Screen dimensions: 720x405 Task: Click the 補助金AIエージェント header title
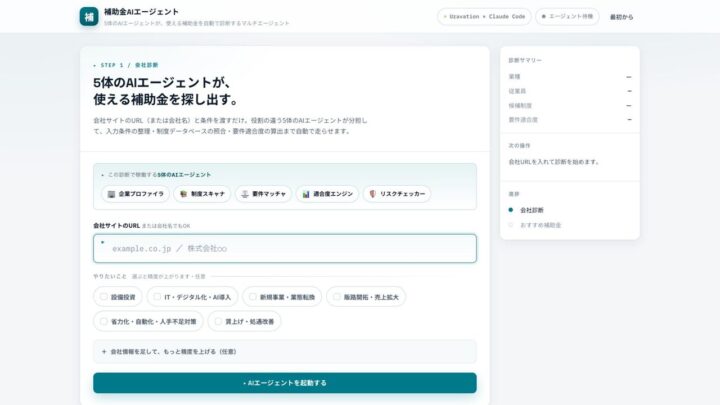(x=141, y=11)
